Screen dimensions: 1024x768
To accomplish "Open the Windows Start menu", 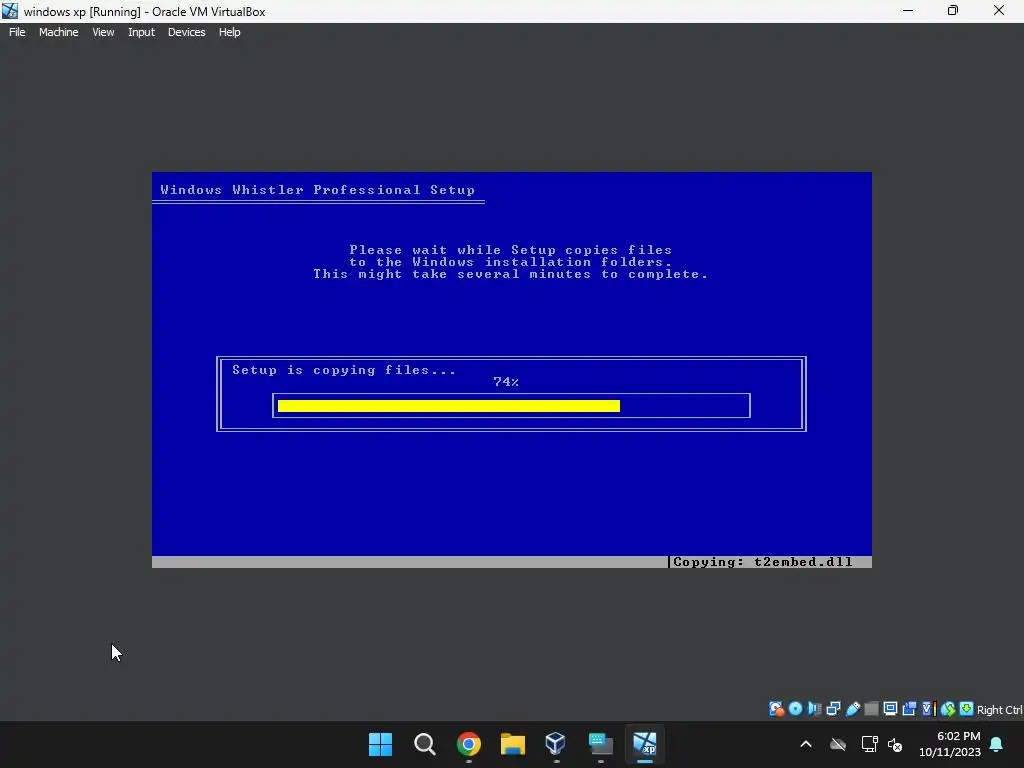I will pyautogui.click(x=381, y=744).
